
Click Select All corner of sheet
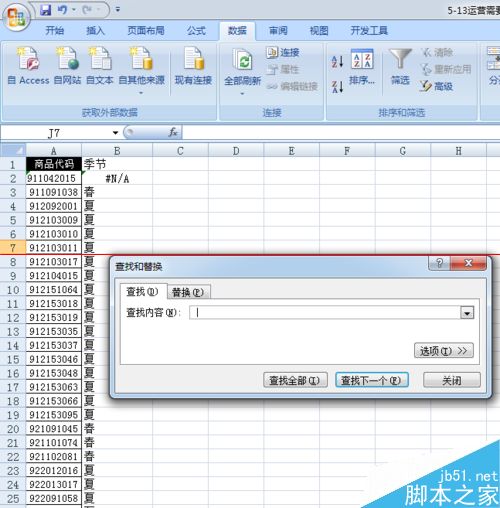13,151
